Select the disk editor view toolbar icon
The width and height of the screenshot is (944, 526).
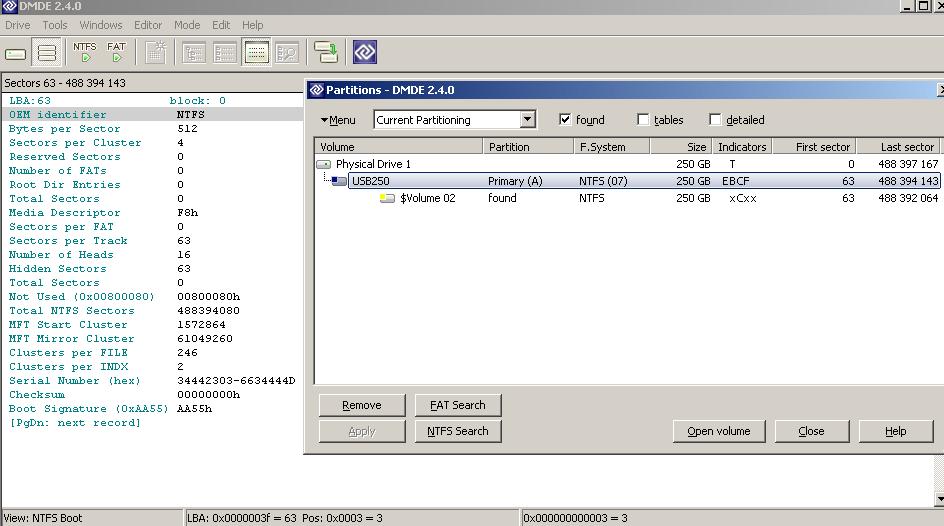[x=256, y=53]
